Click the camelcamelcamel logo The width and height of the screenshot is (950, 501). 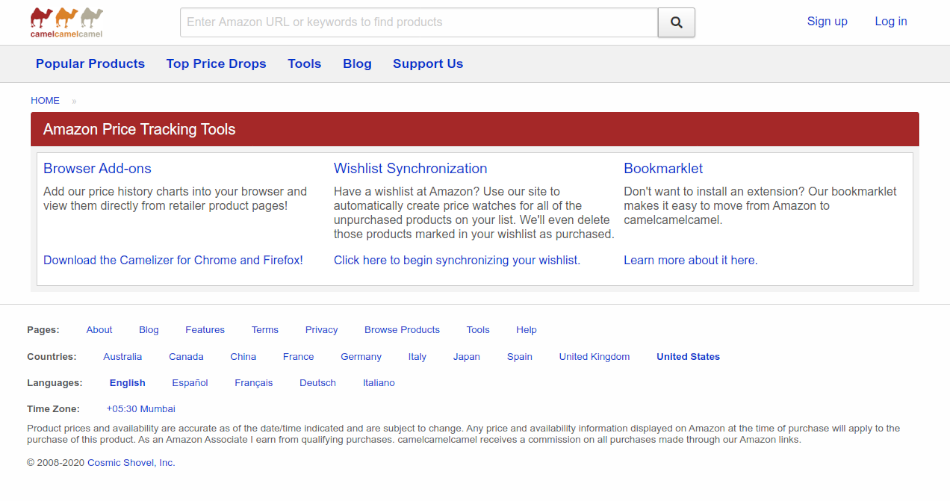(x=67, y=22)
